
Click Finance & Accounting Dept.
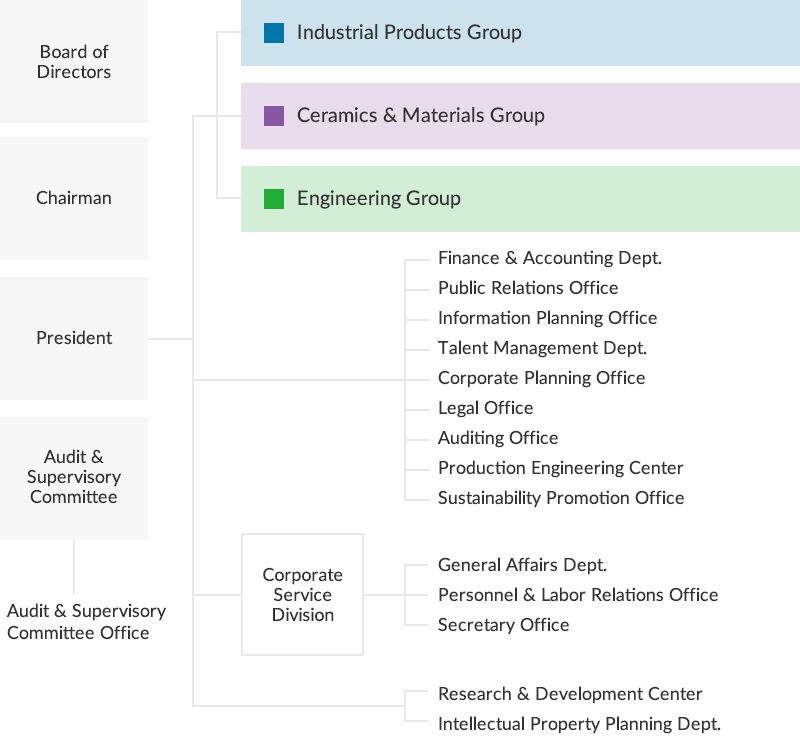(550, 258)
